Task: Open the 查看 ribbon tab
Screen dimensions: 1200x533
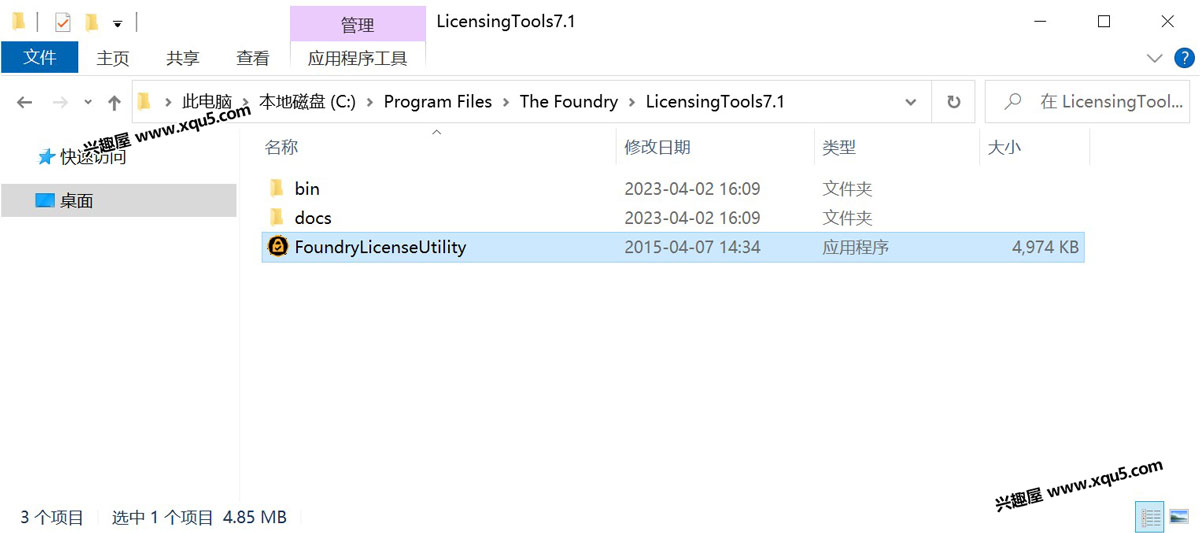Action: click(x=253, y=58)
